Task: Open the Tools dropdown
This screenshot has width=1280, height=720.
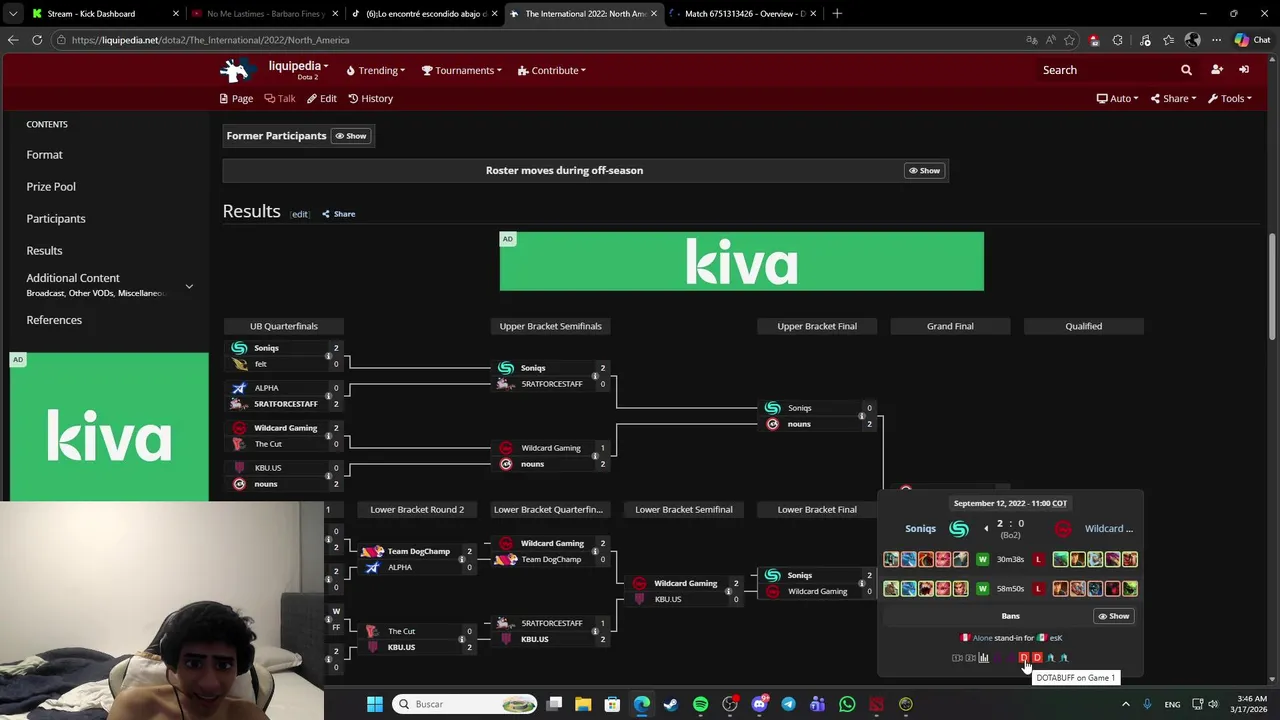Action: point(1230,98)
